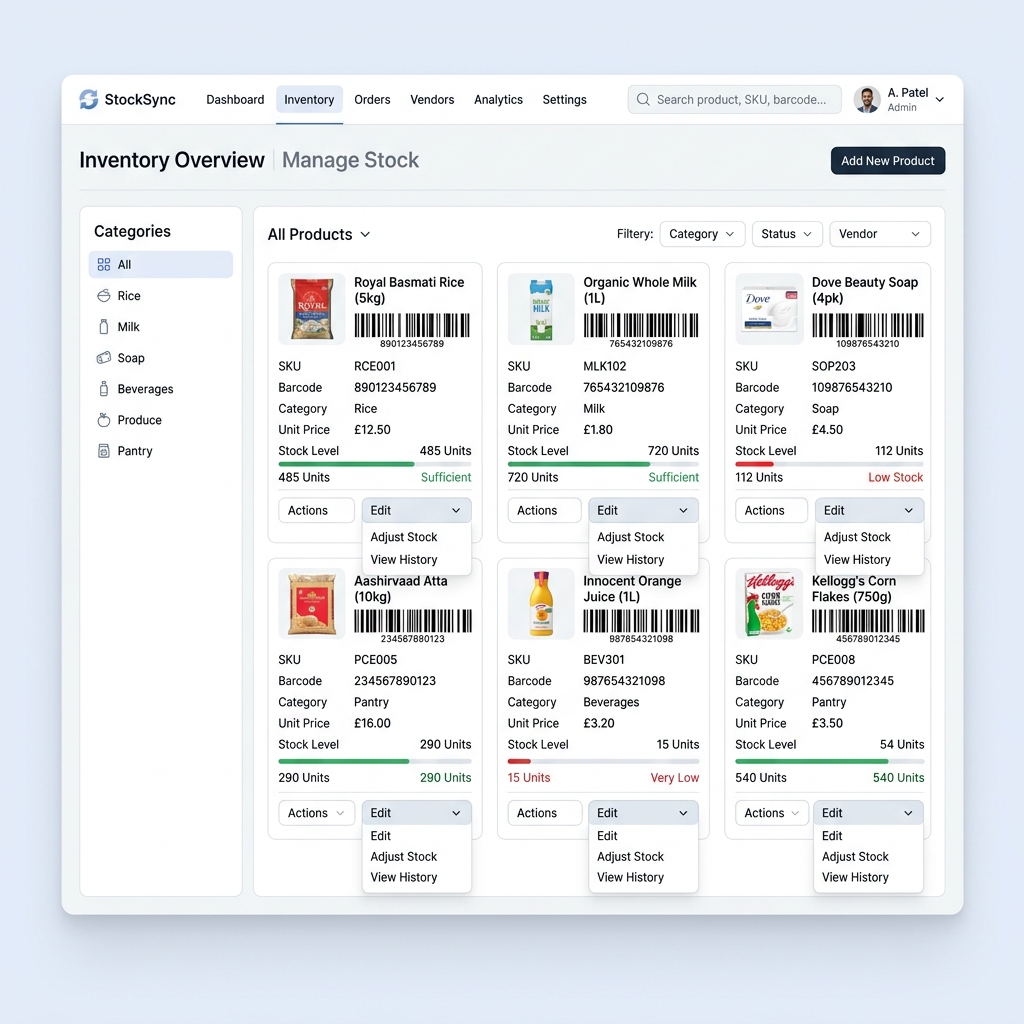This screenshot has width=1024, height=1024.
Task: Click A. Patel's profile avatar
Action: (x=867, y=99)
